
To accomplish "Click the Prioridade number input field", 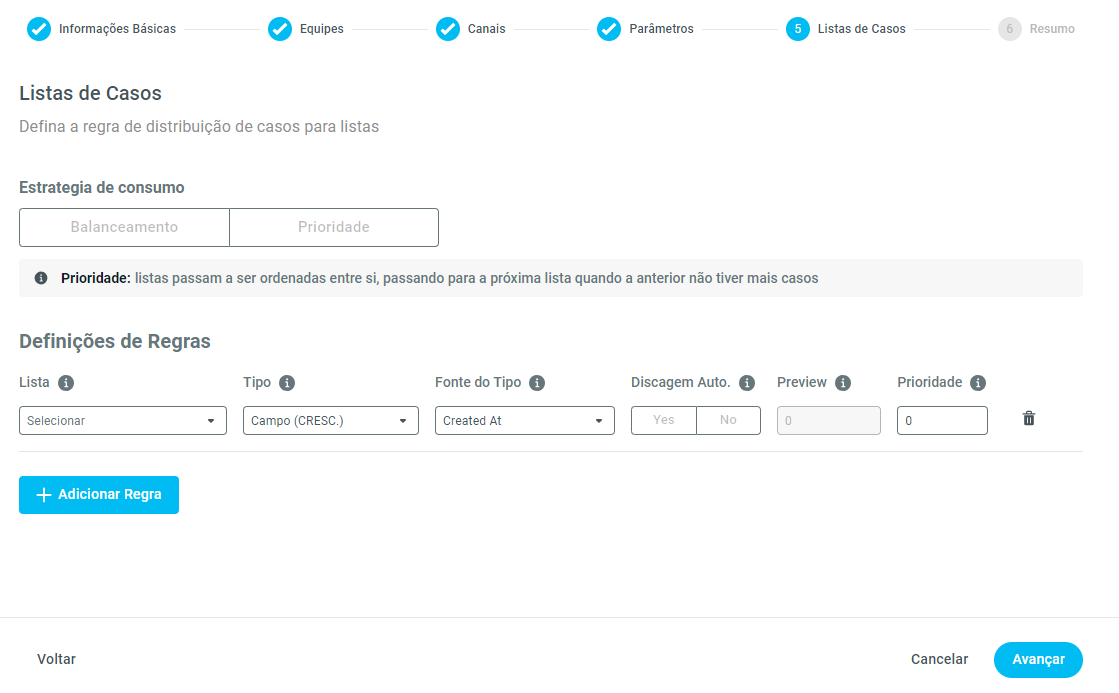I will [x=942, y=421].
